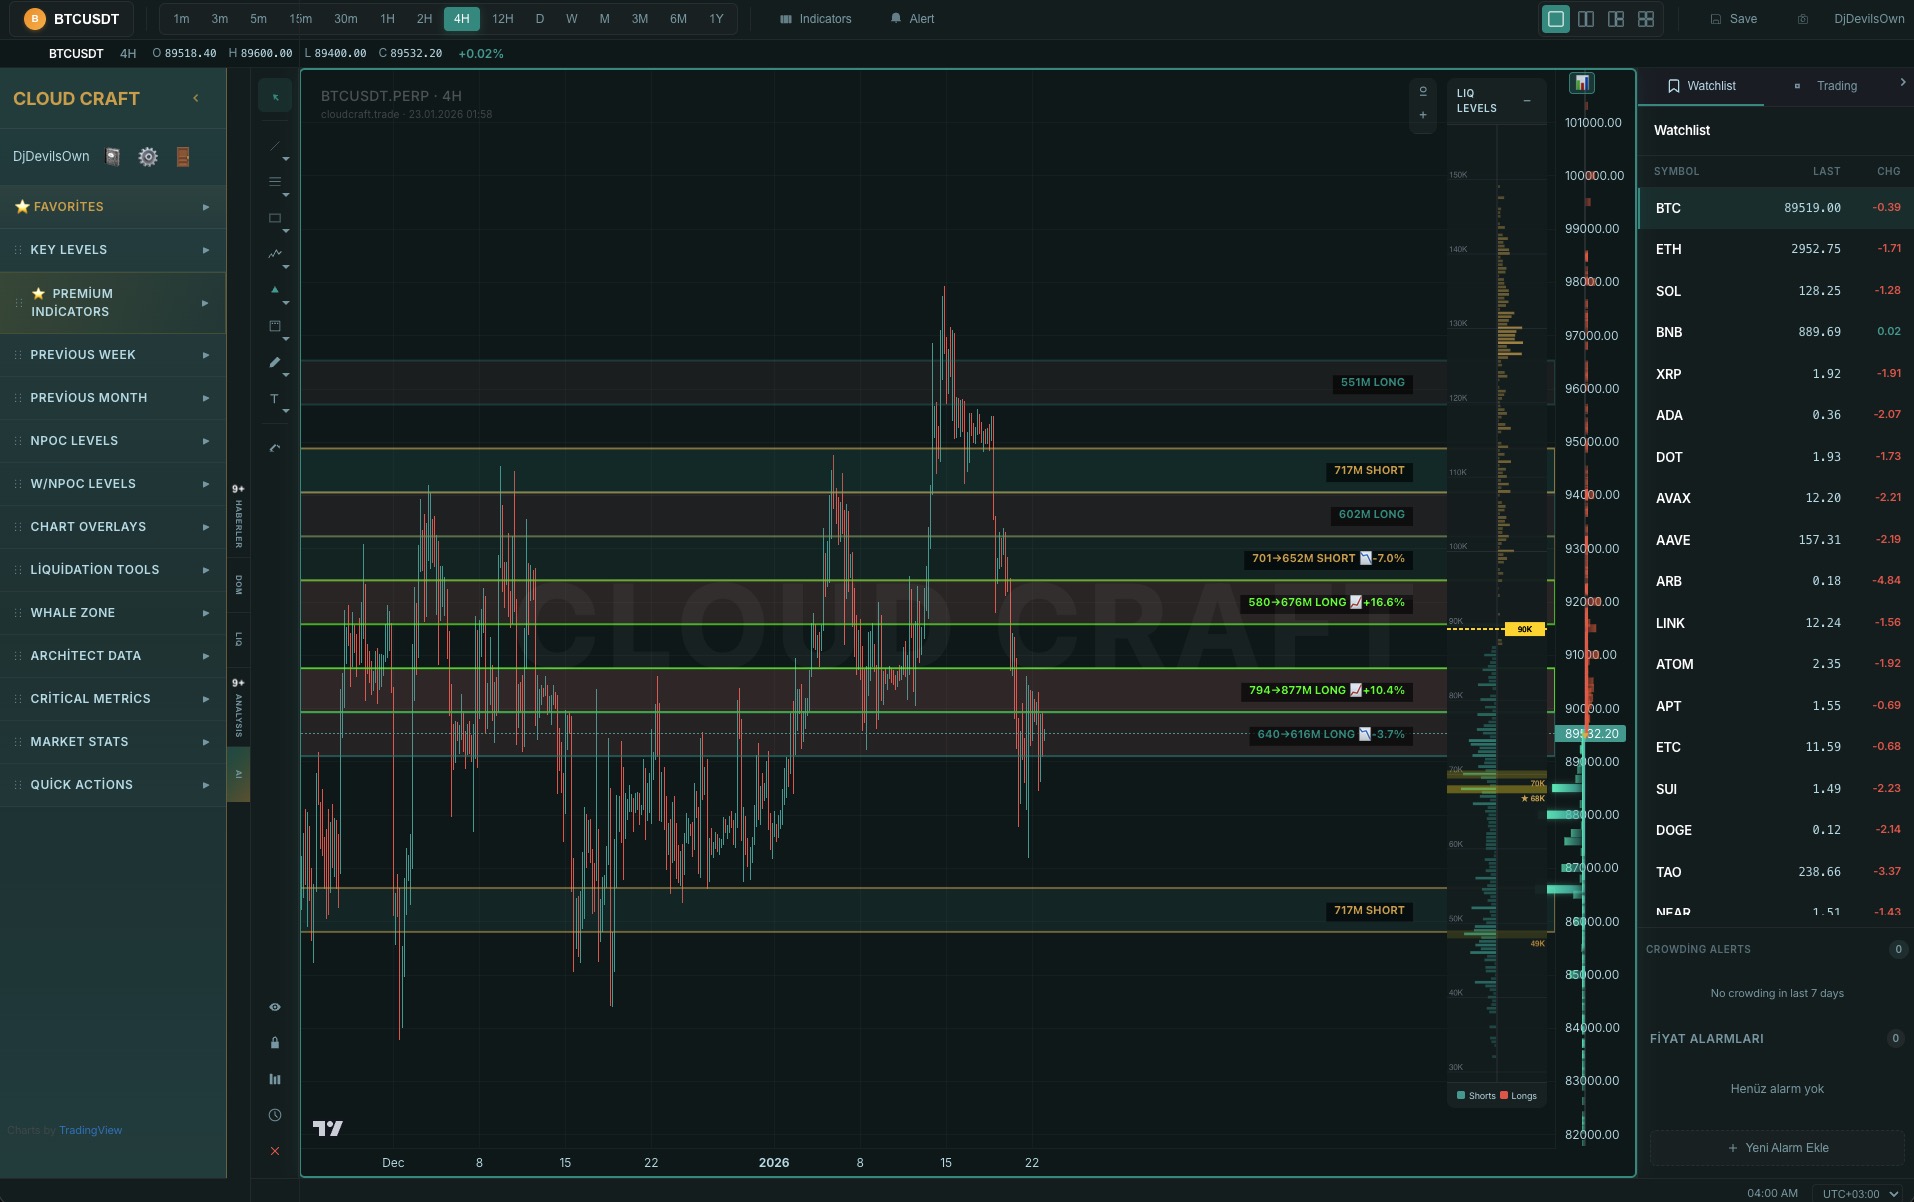Open the AI vertical tab
This screenshot has width=1914, height=1202.
point(239,774)
